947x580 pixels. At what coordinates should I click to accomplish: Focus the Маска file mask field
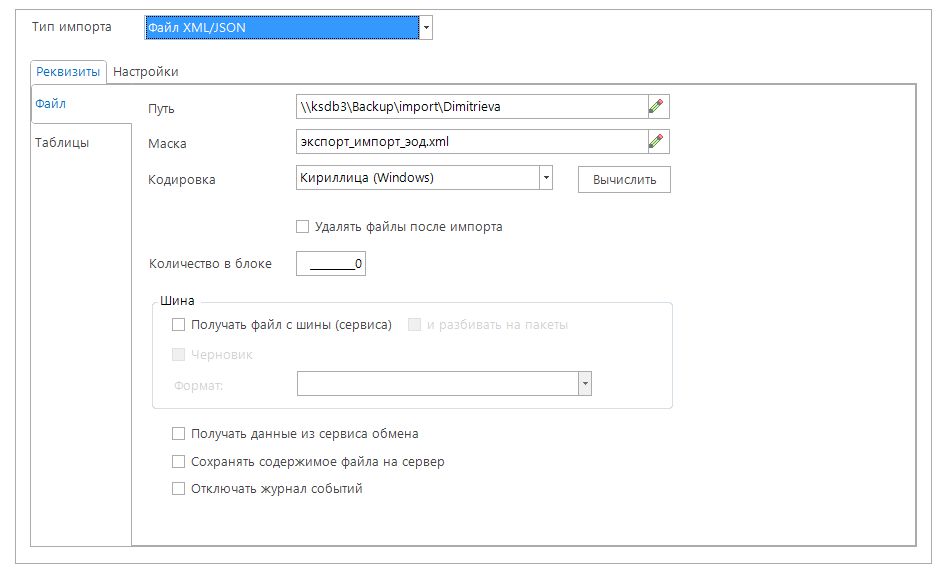pyautogui.click(x=468, y=142)
